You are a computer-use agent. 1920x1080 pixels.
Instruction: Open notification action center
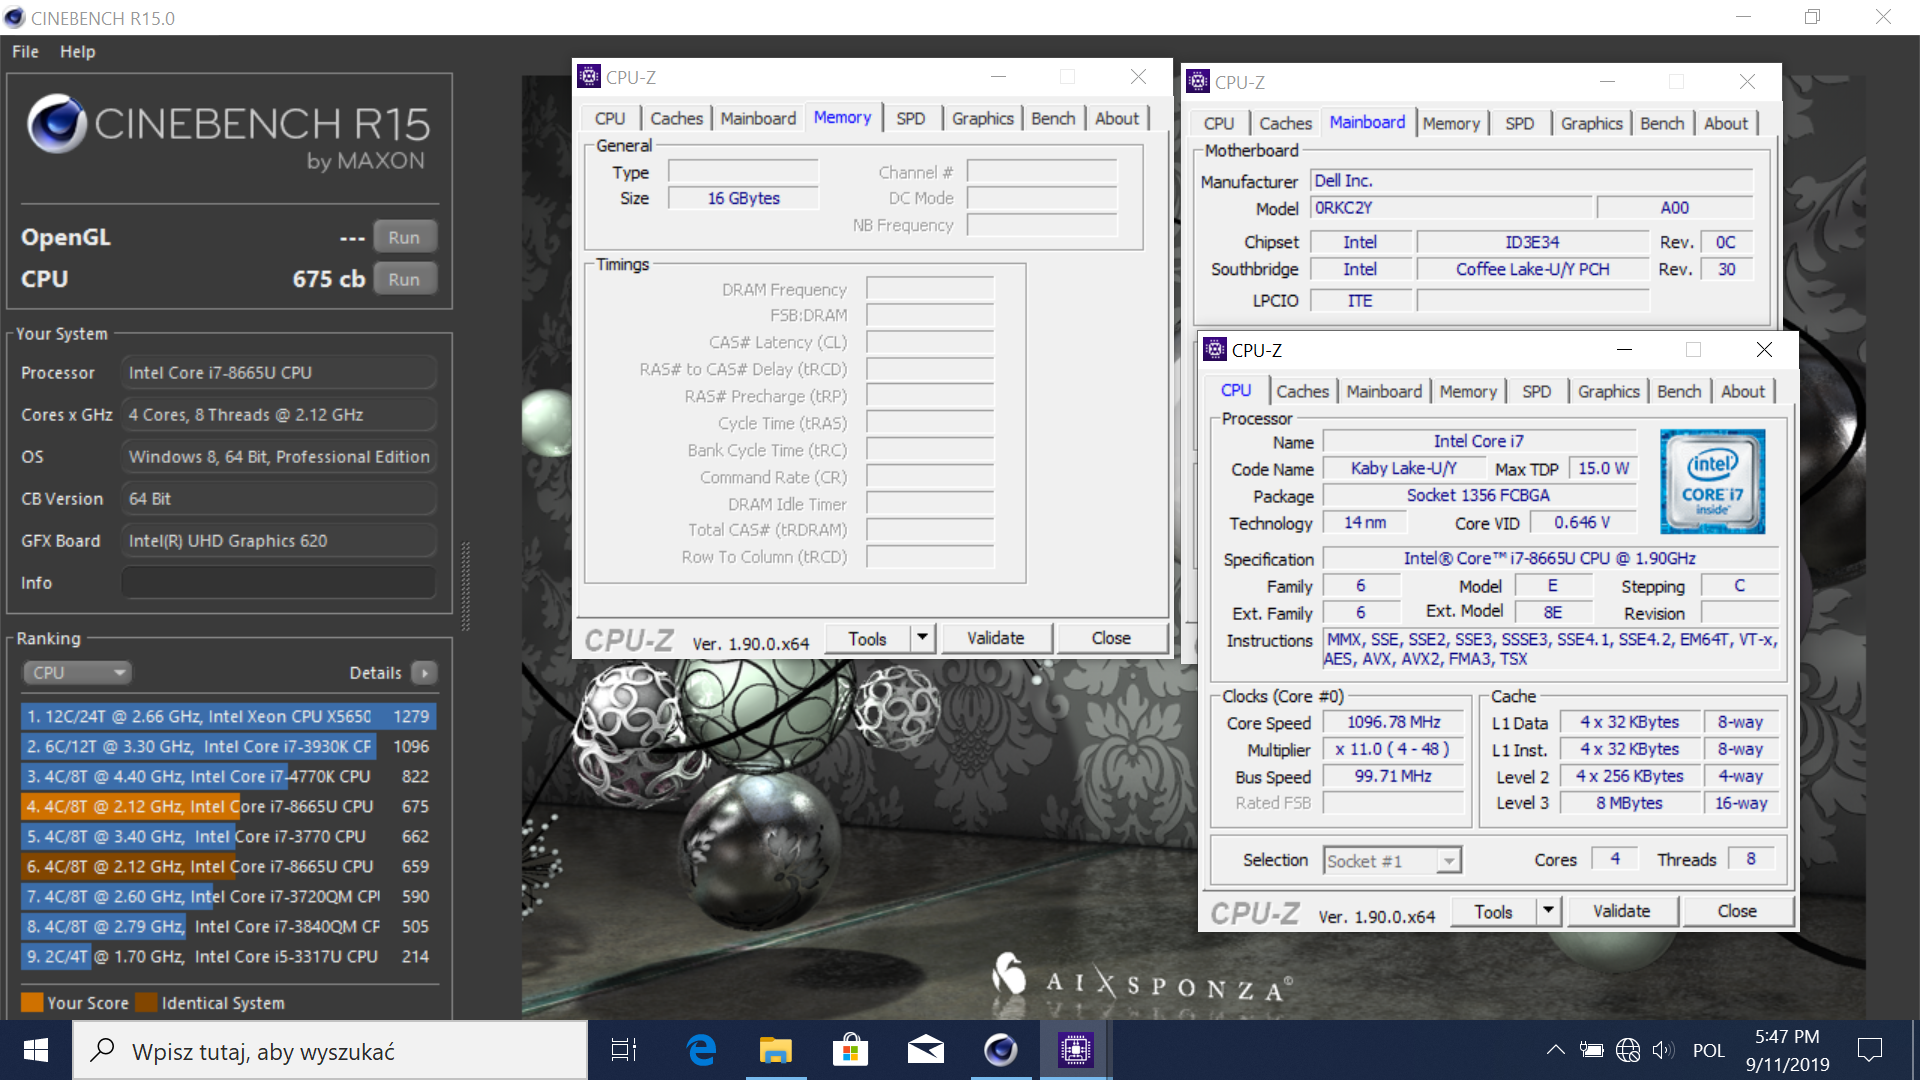1869,1050
